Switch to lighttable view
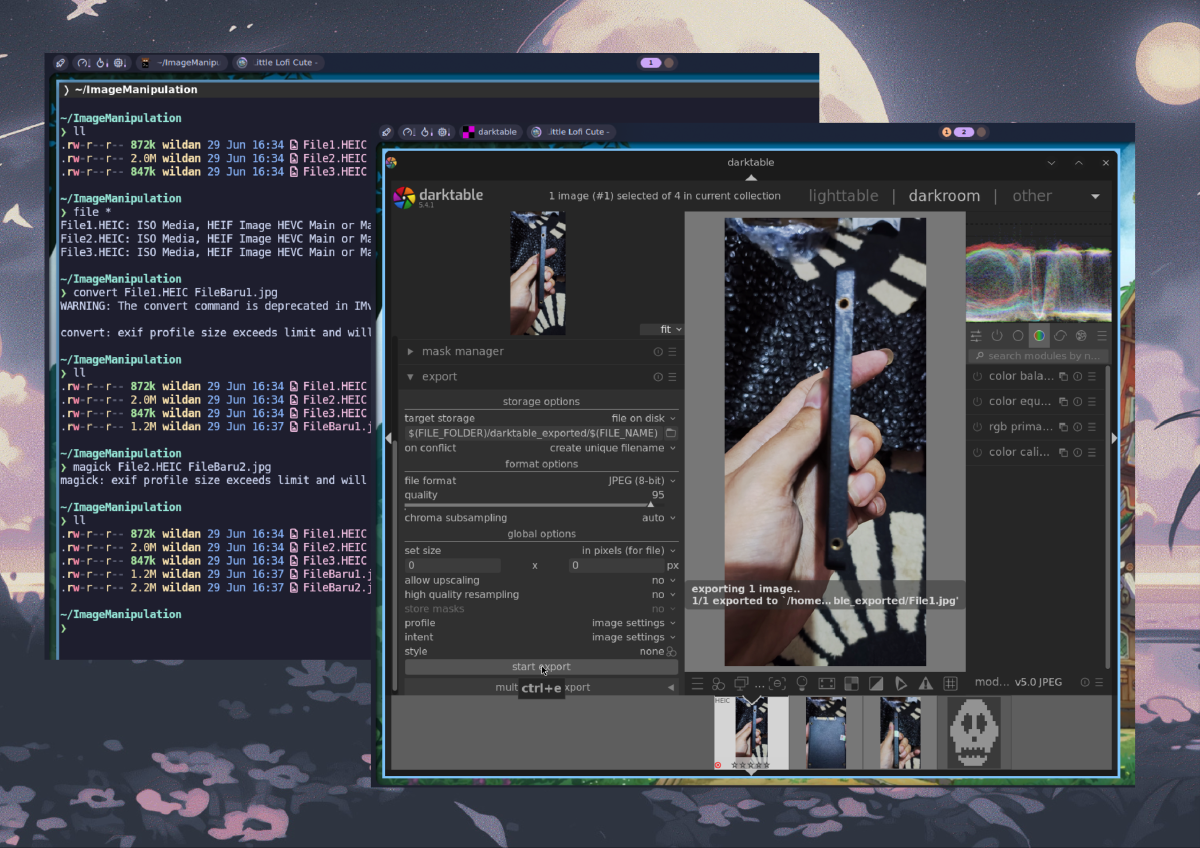The height and width of the screenshot is (848, 1200). click(x=843, y=196)
